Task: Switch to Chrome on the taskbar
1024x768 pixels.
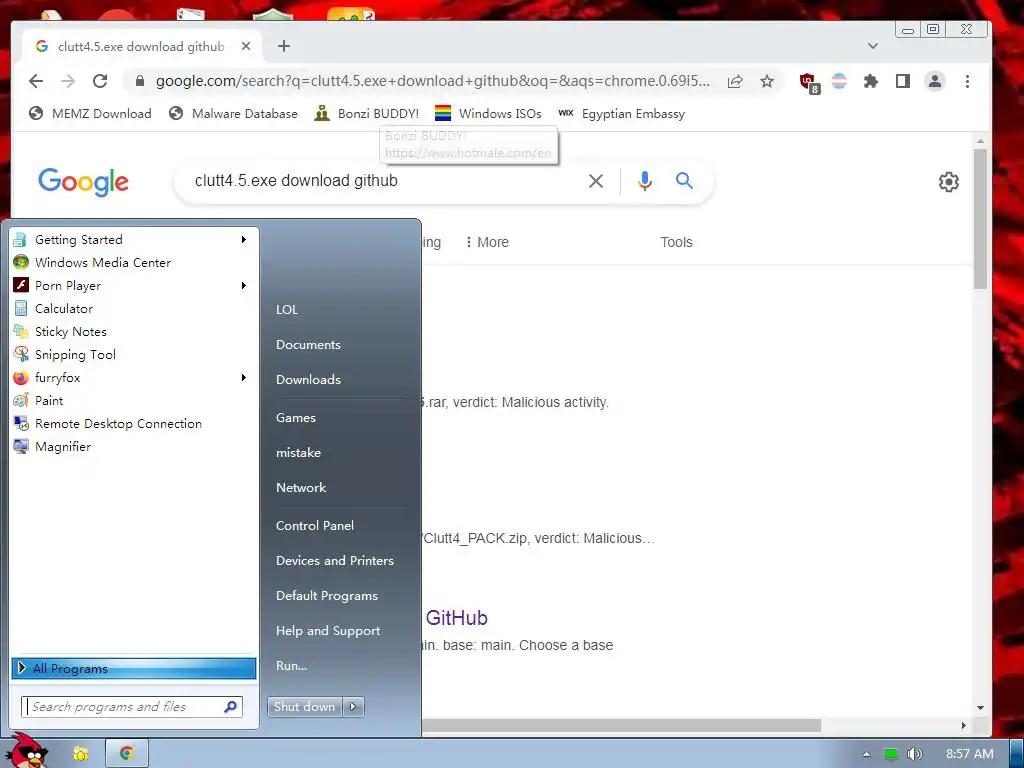Action: [x=127, y=754]
